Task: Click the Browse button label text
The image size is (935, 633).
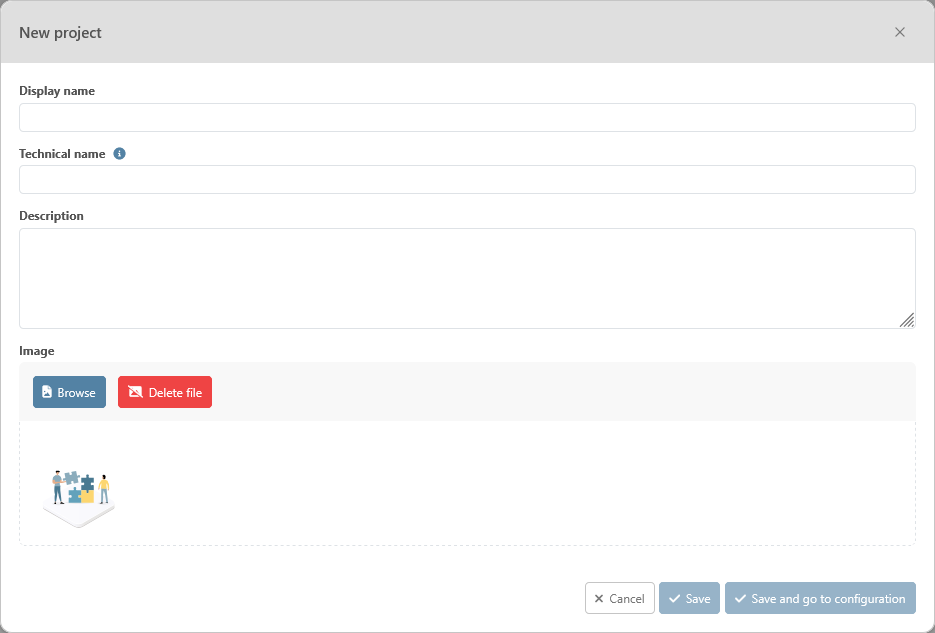Action: pyautogui.click(x=76, y=393)
